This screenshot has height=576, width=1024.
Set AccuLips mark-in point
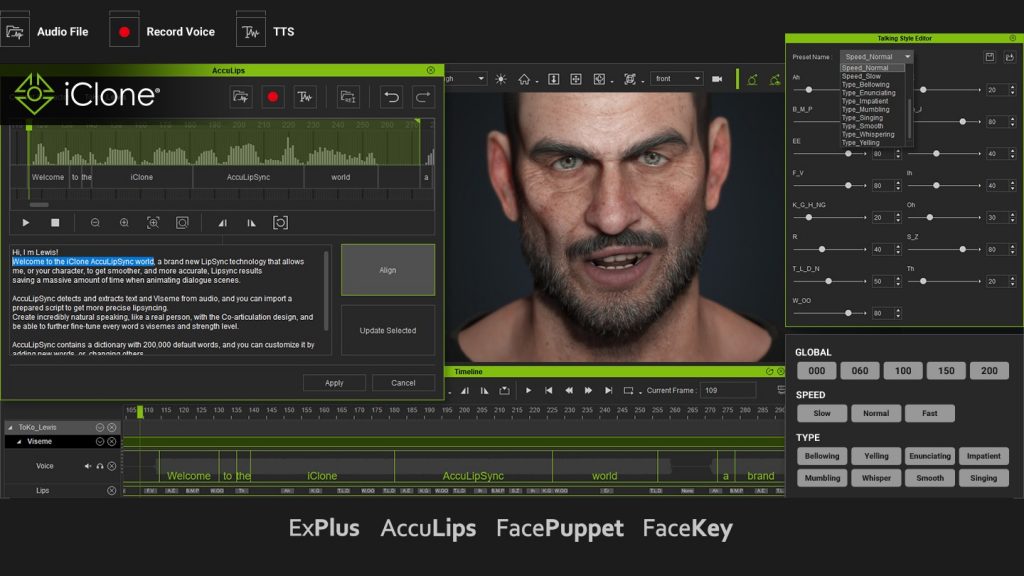tap(223, 223)
